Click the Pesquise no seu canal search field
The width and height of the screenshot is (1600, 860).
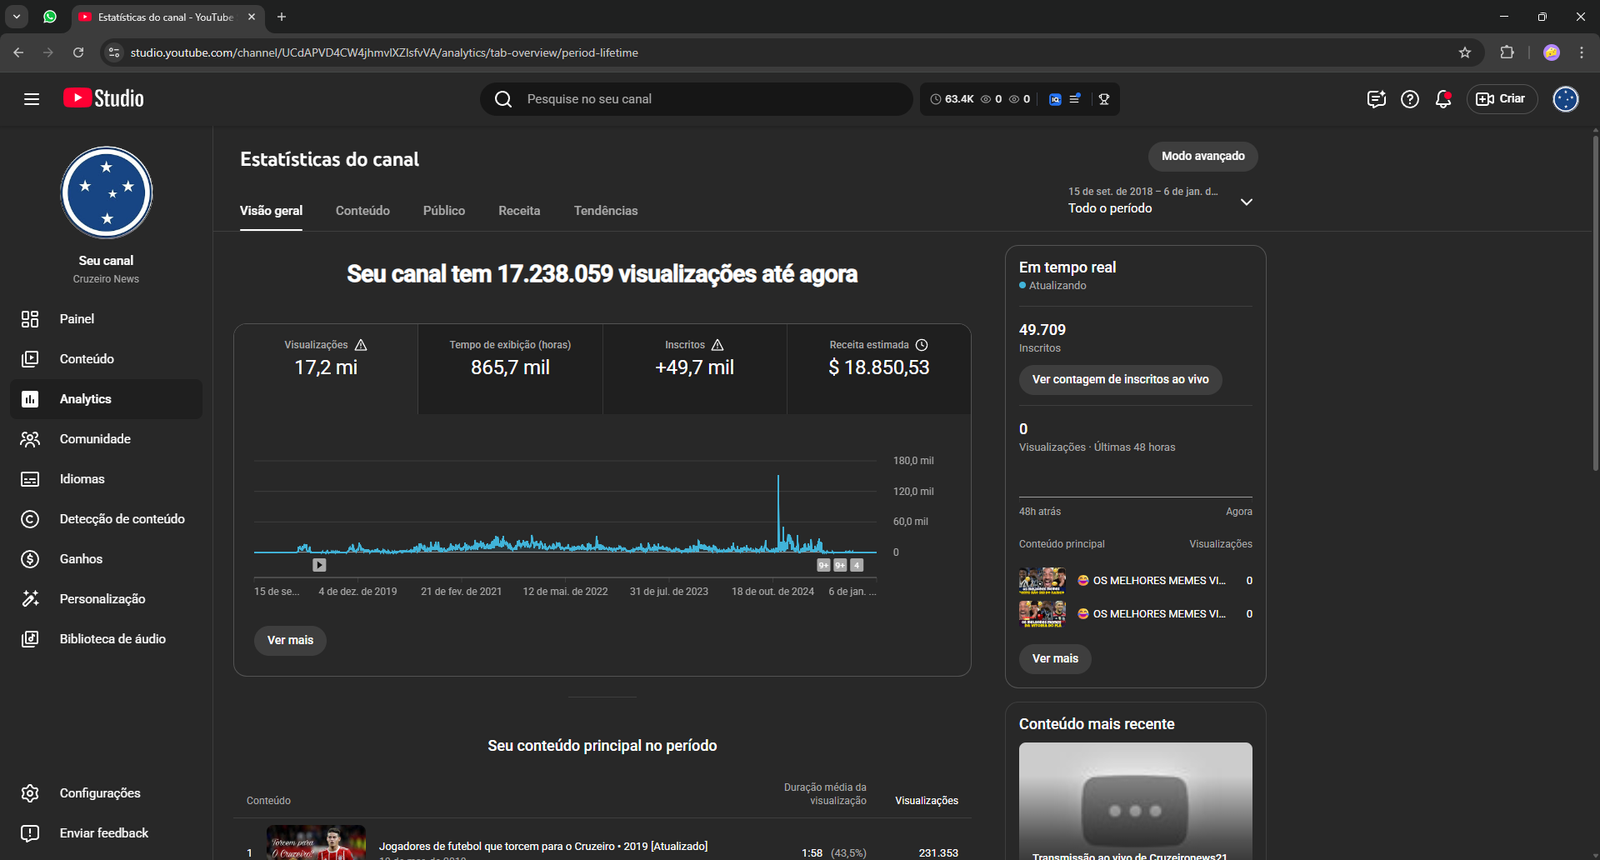click(x=700, y=99)
